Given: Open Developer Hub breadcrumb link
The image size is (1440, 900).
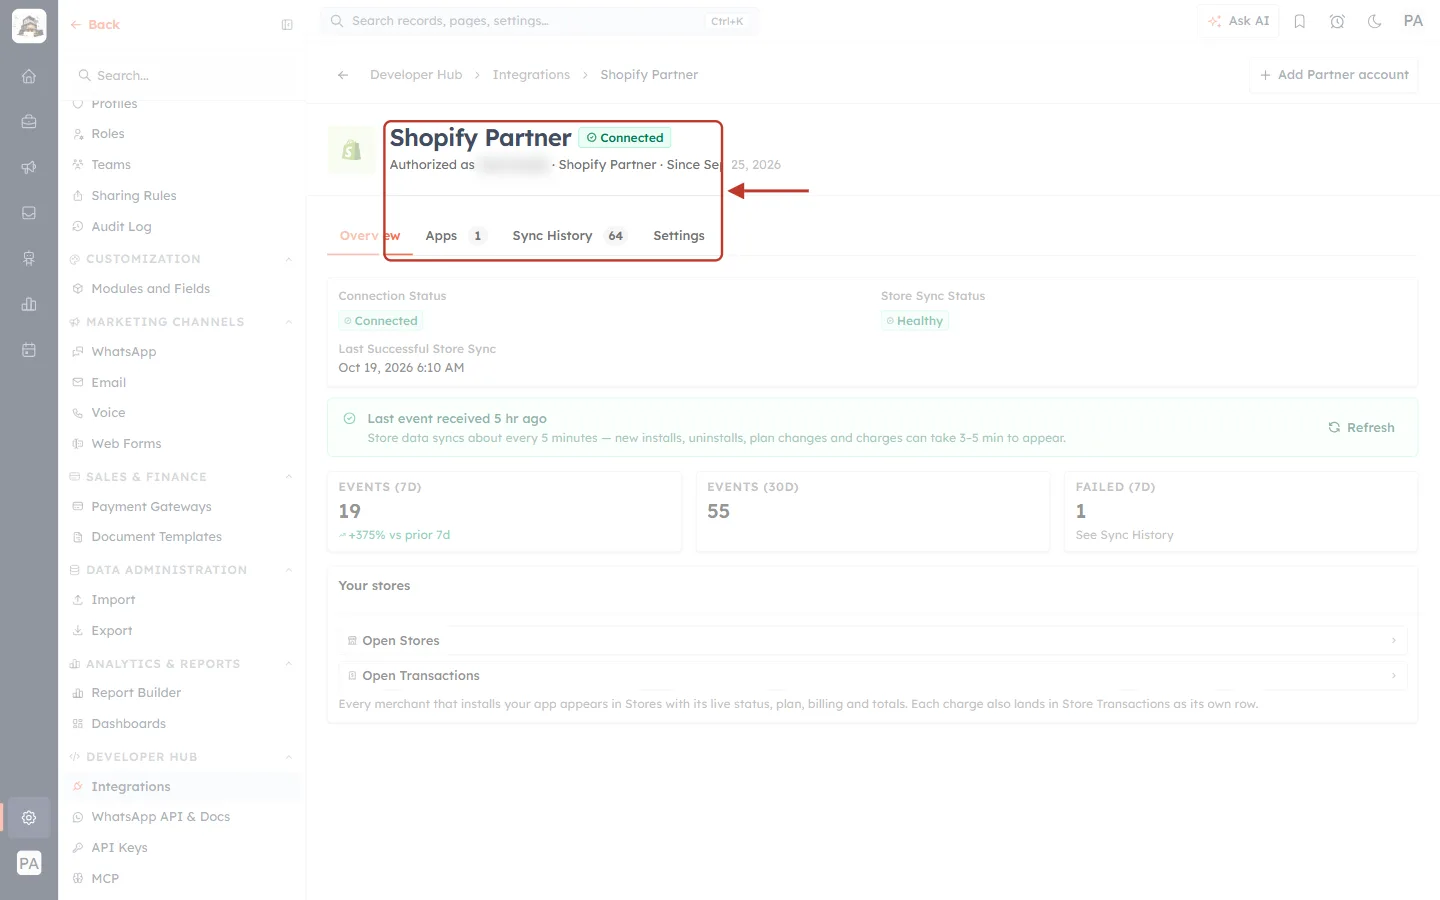Looking at the screenshot, I should (416, 75).
